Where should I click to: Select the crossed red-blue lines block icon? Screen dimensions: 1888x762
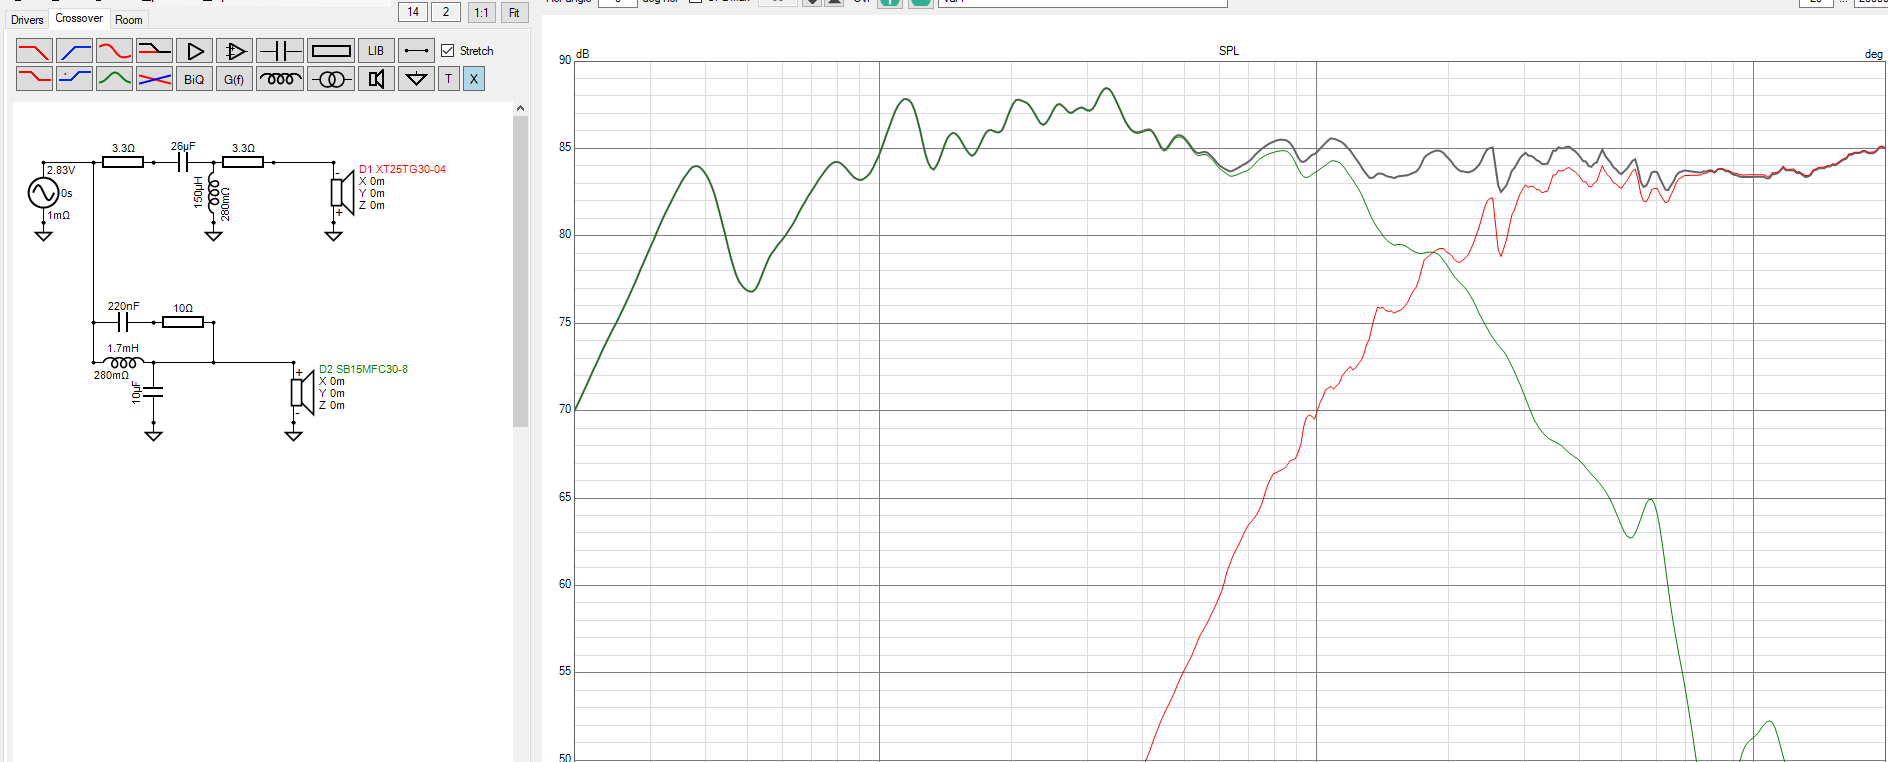(x=154, y=78)
